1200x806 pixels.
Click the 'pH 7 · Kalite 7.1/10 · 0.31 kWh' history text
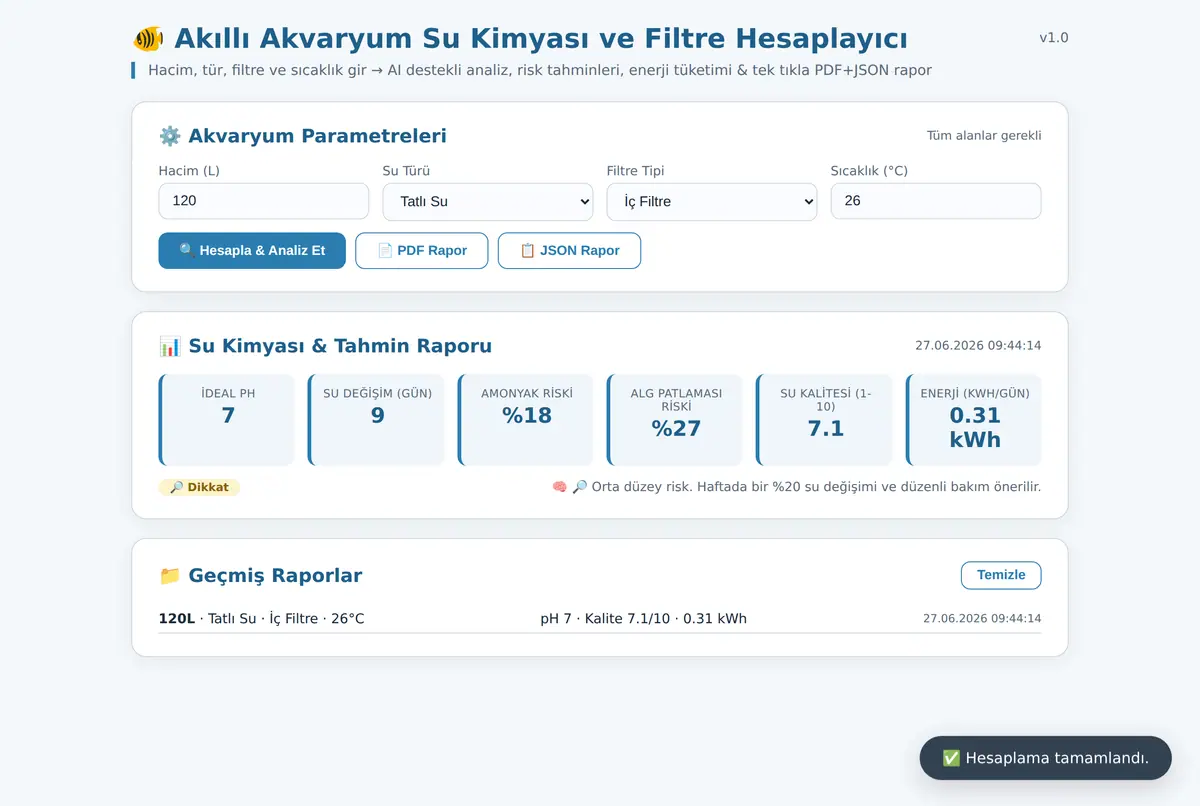pos(643,619)
